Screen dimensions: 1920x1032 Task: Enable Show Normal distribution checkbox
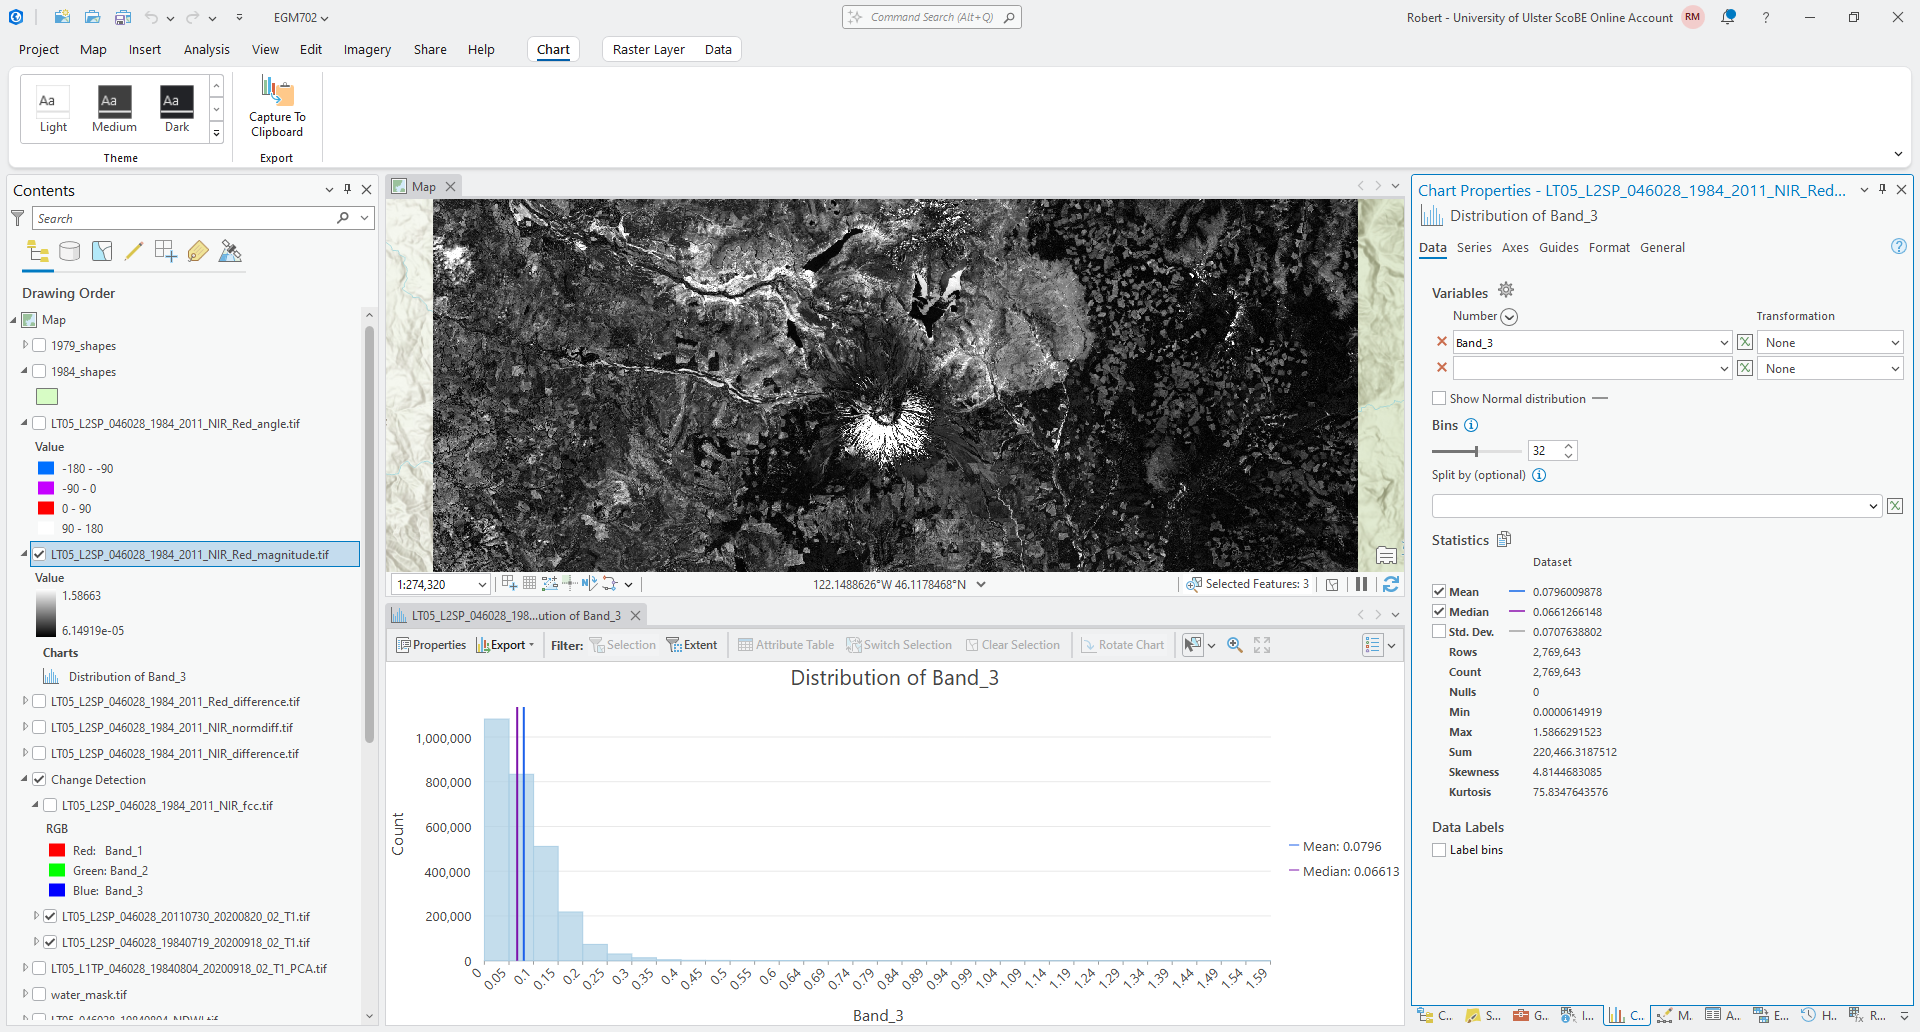1439,399
